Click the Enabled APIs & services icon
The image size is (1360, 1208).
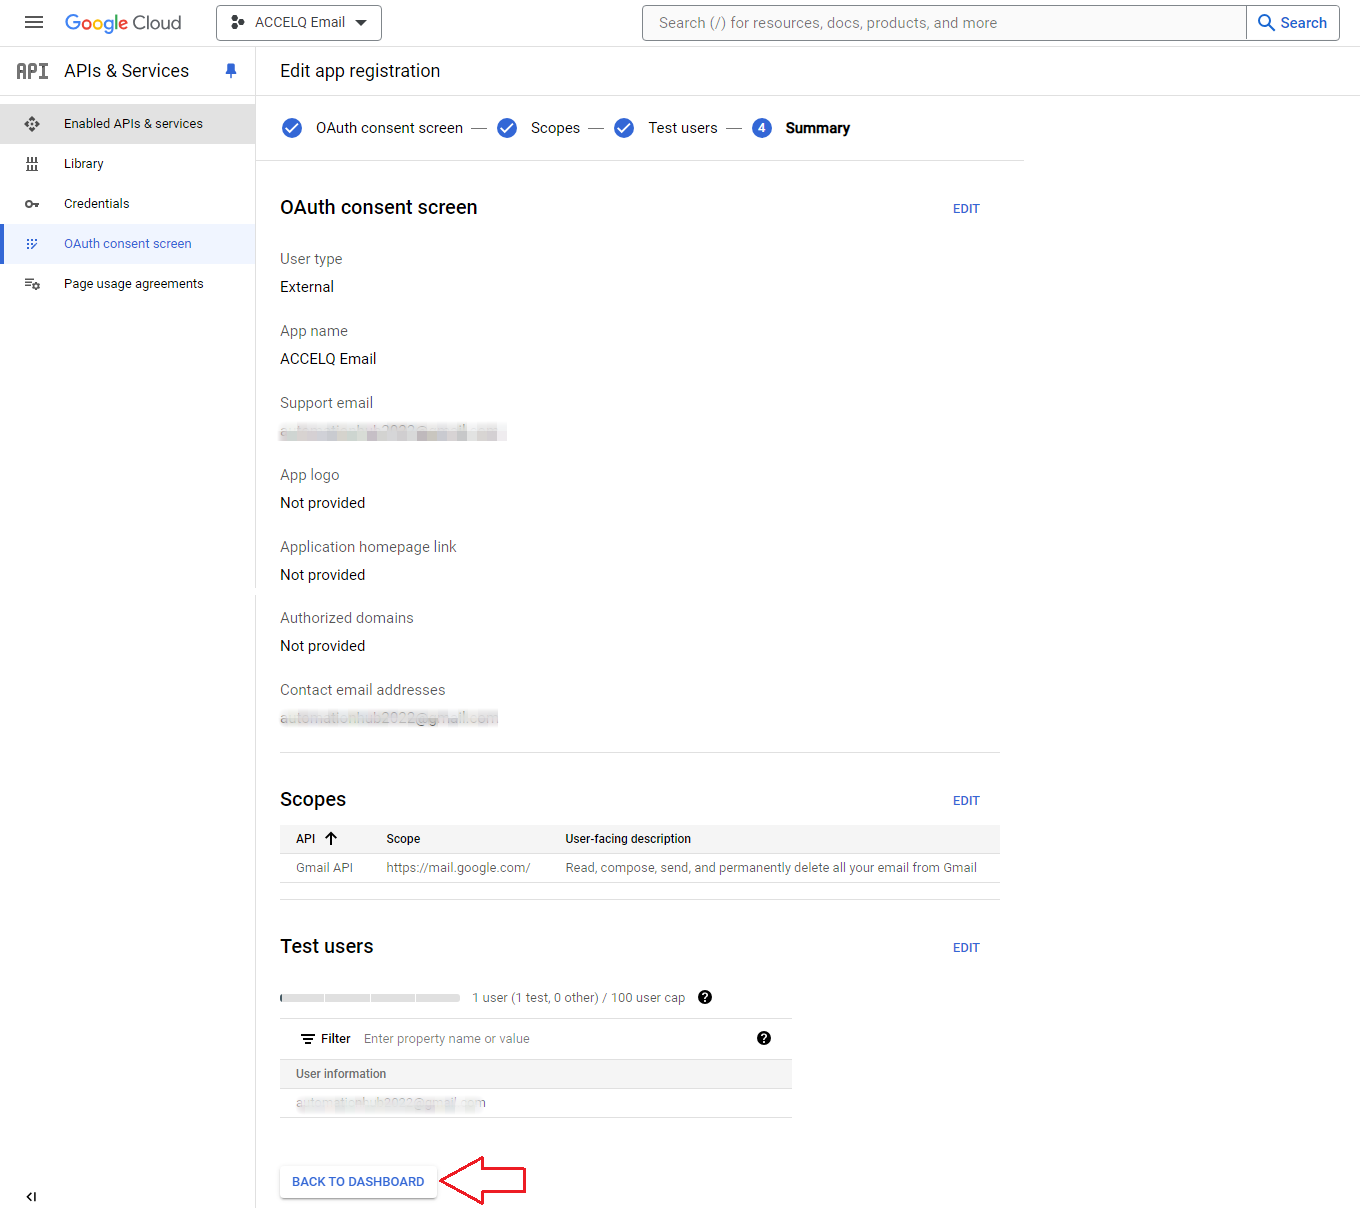pyautogui.click(x=32, y=124)
